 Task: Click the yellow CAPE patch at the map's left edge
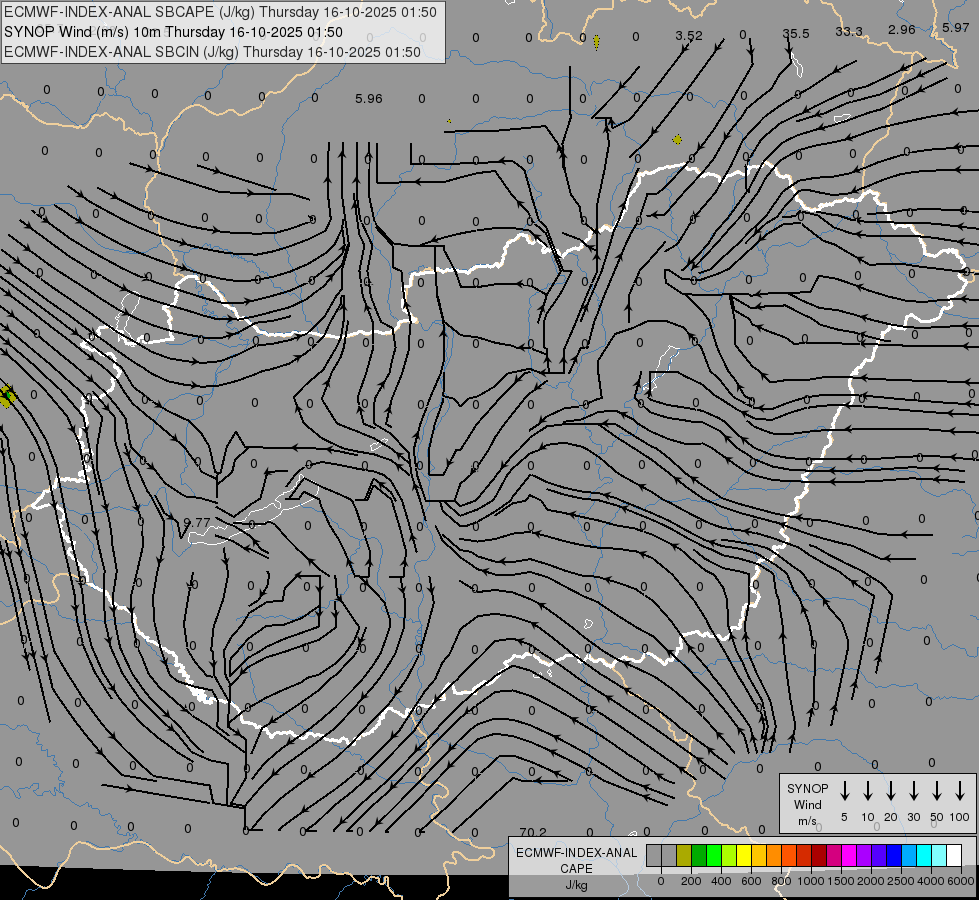tap(7, 396)
